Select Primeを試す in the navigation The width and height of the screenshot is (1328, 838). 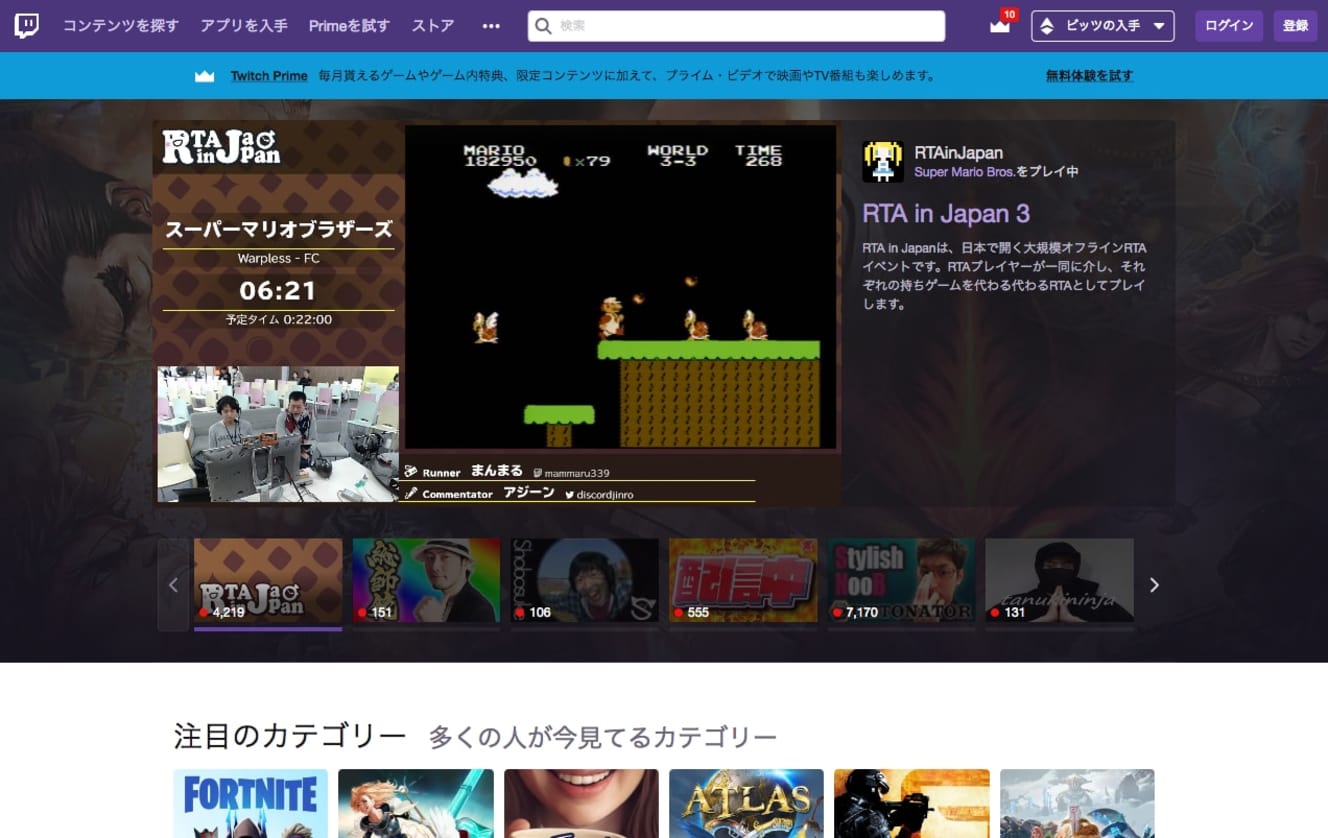[x=349, y=26]
